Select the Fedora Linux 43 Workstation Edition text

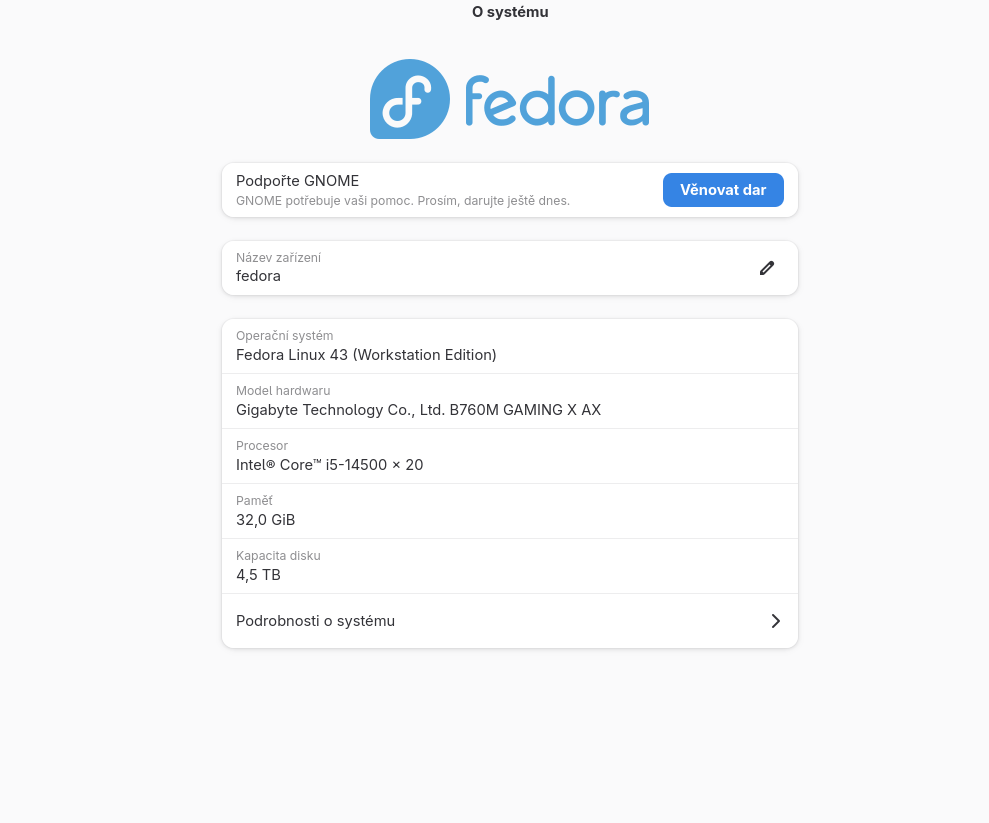(366, 355)
